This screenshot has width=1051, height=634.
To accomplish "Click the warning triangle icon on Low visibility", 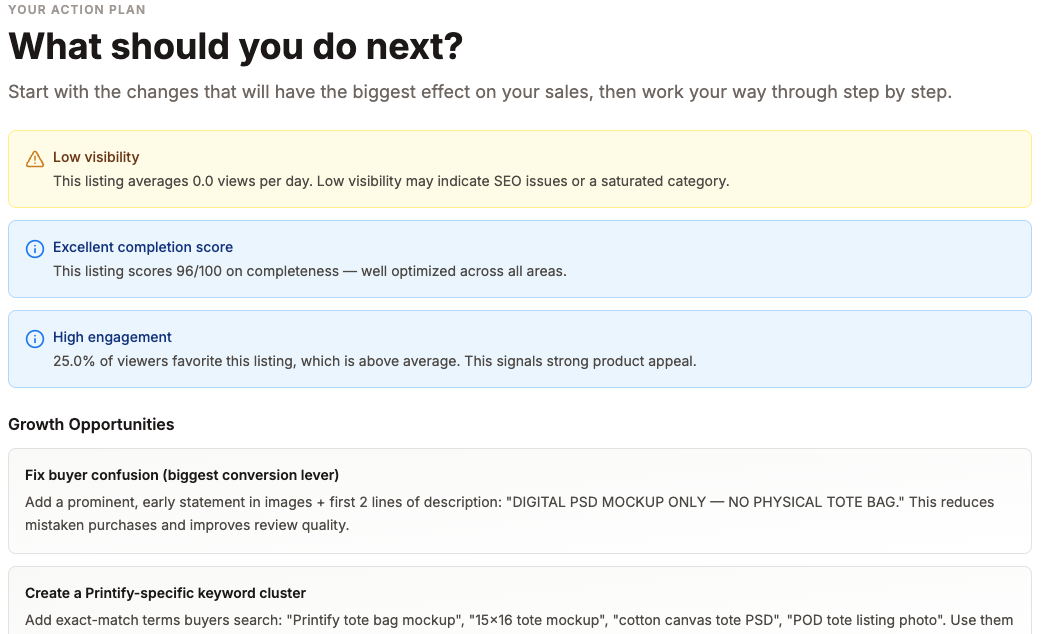I will (35, 158).
